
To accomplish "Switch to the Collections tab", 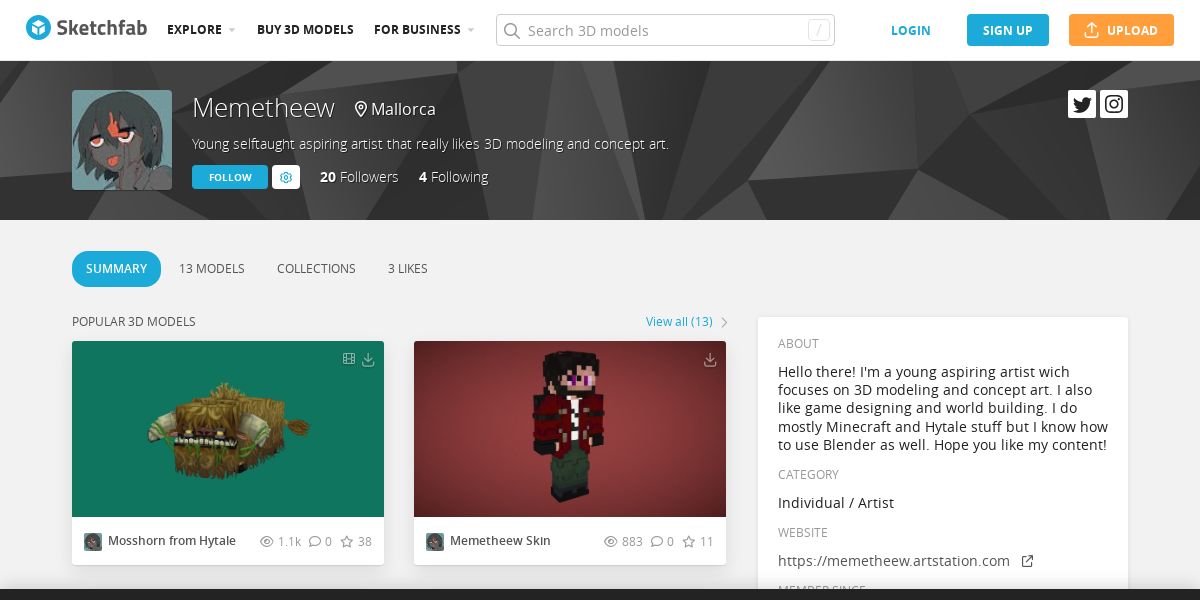I will 316,268.
